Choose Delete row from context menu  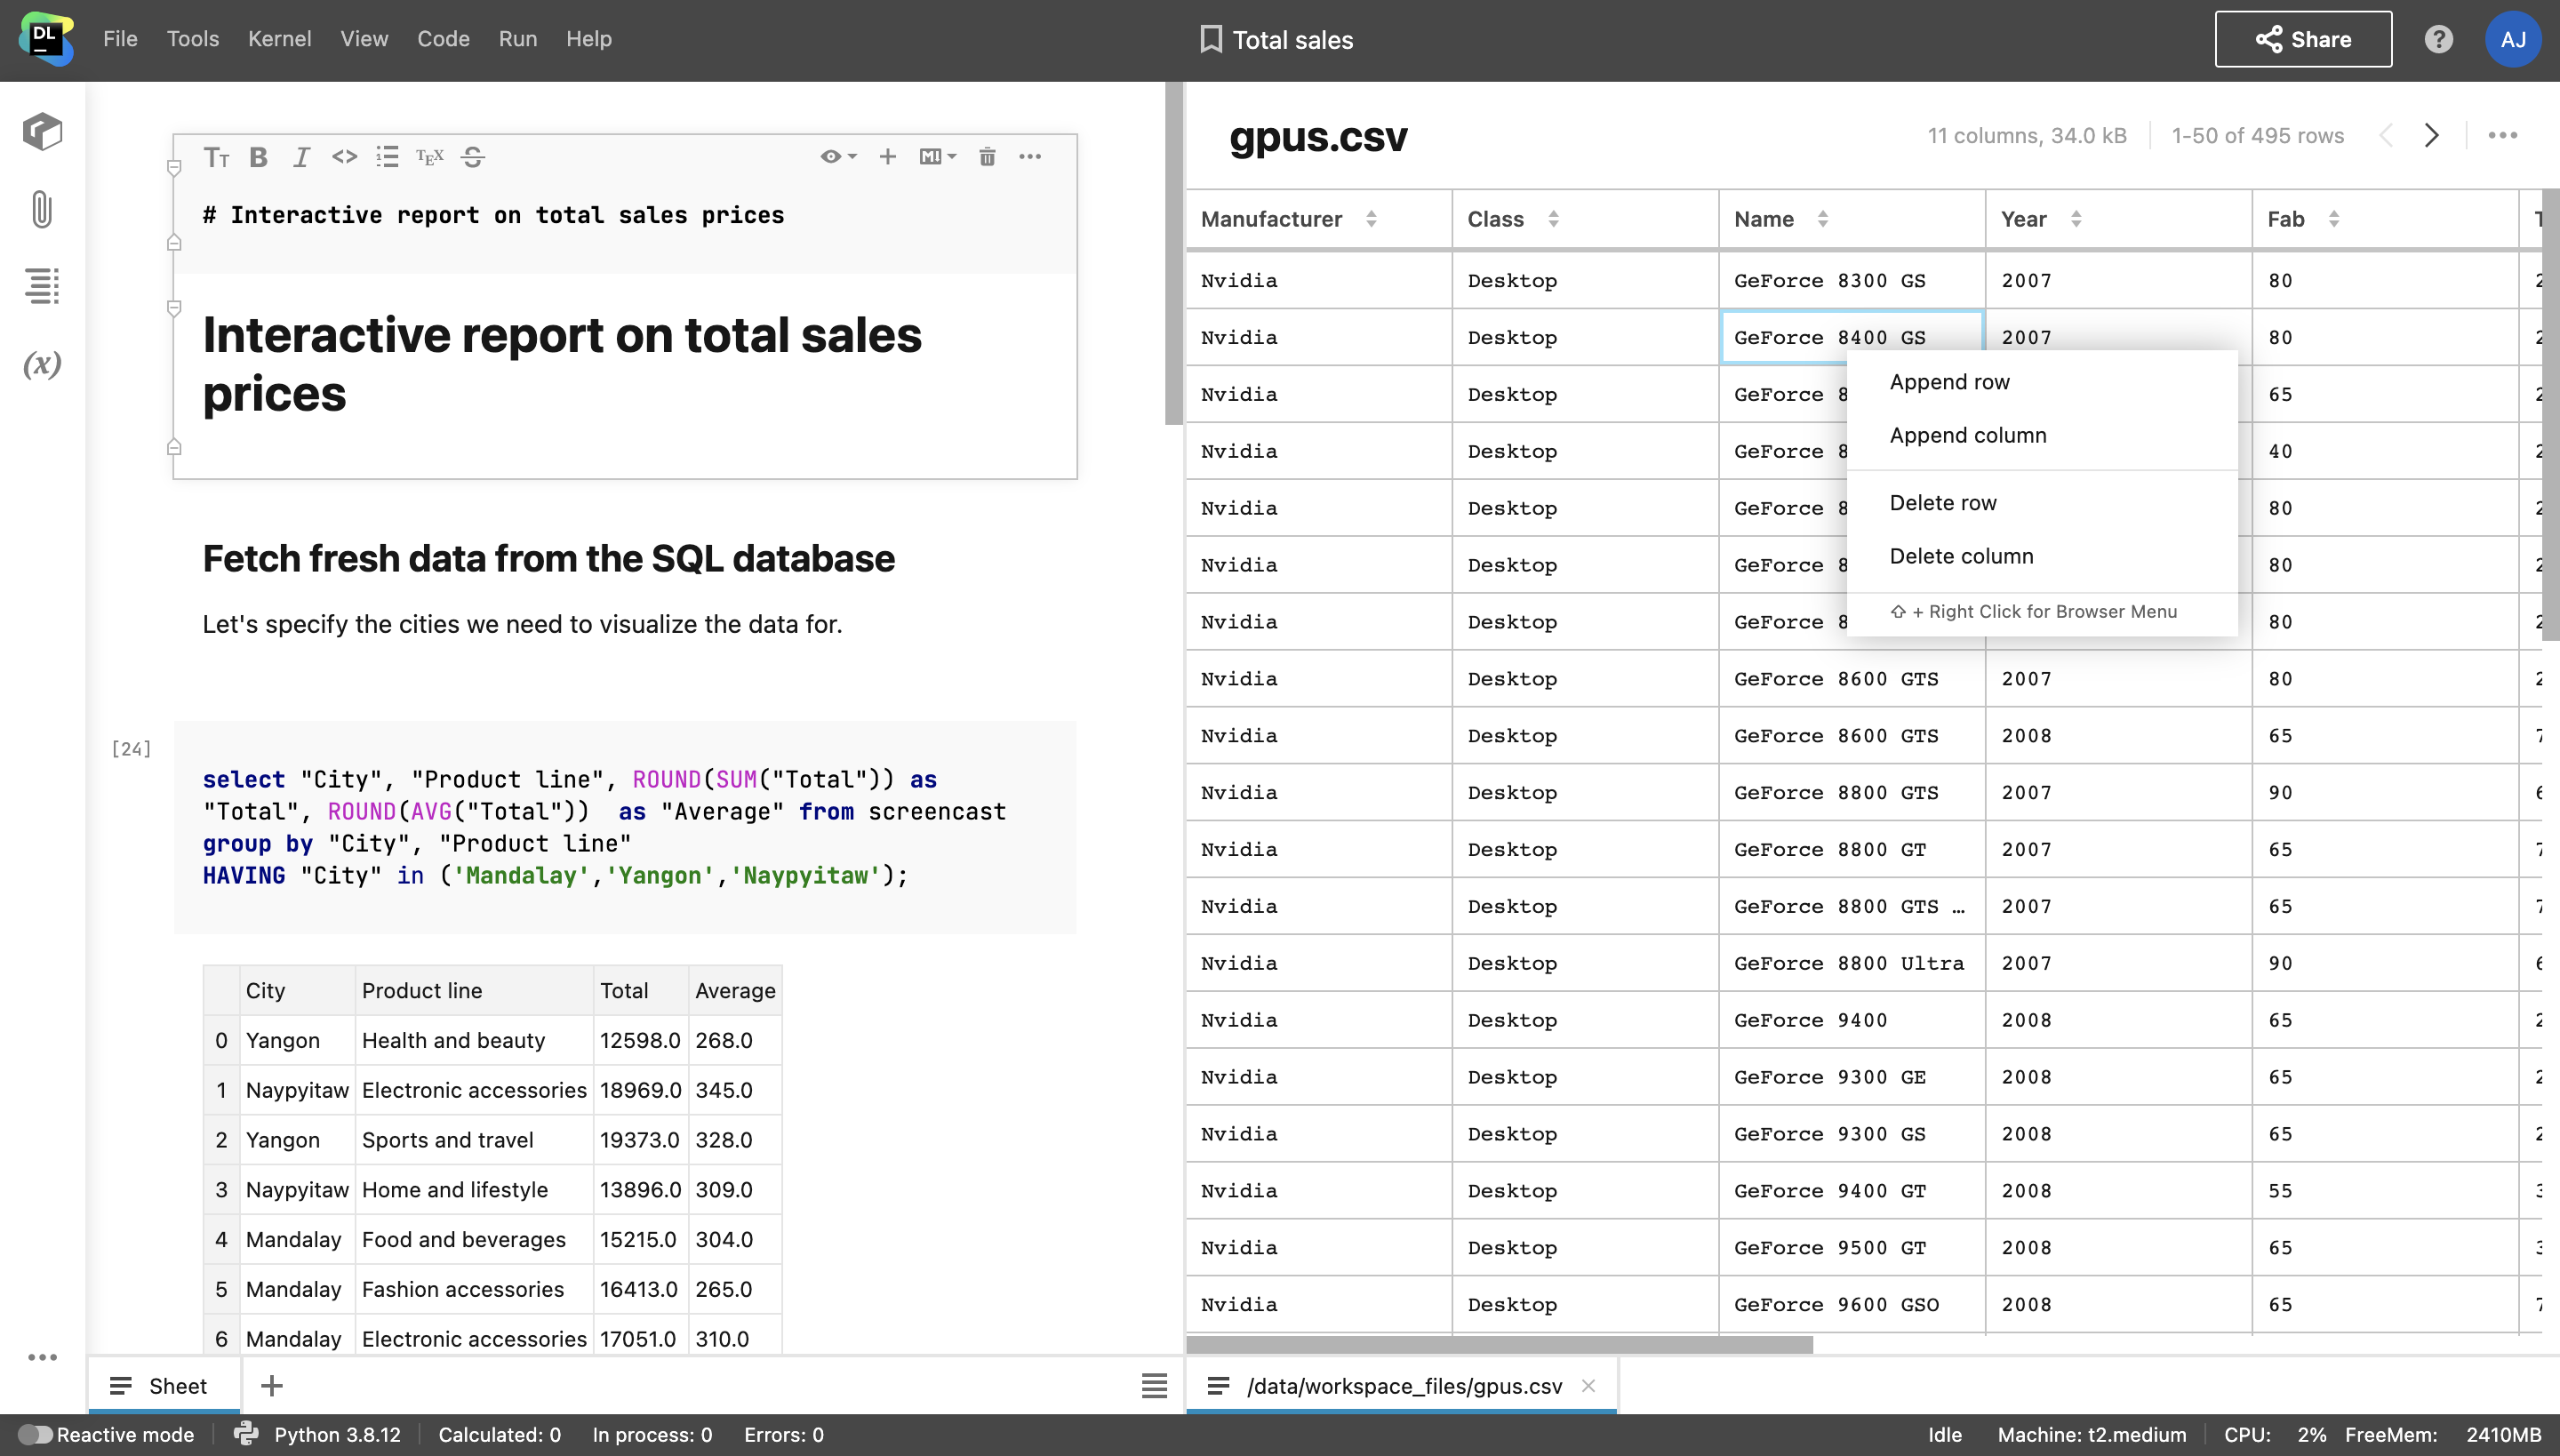[x=1942, y=503]
